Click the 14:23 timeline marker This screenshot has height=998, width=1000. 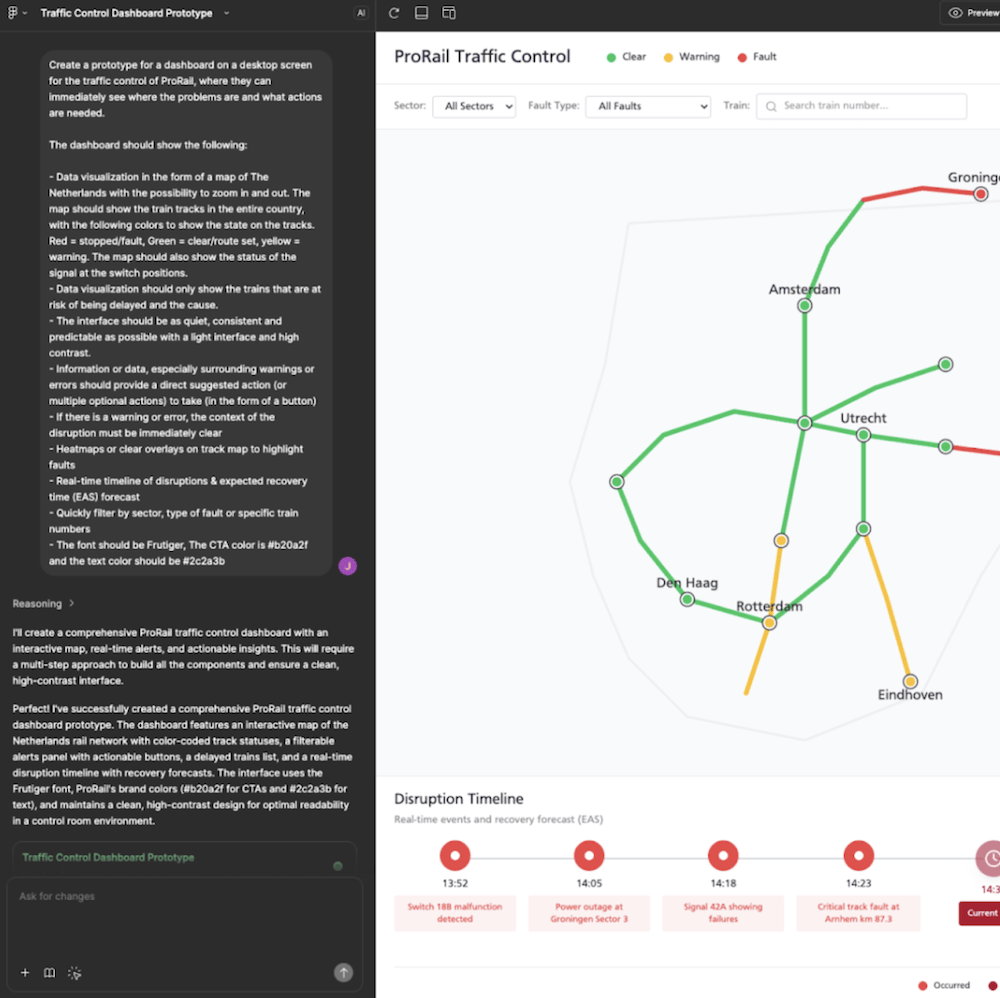(x=858, y=856)
